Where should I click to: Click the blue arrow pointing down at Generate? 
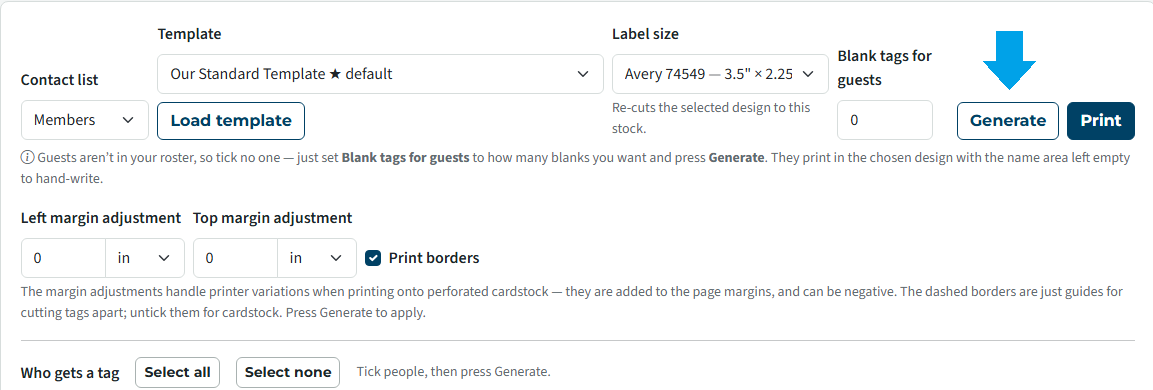click(1009, 60)
